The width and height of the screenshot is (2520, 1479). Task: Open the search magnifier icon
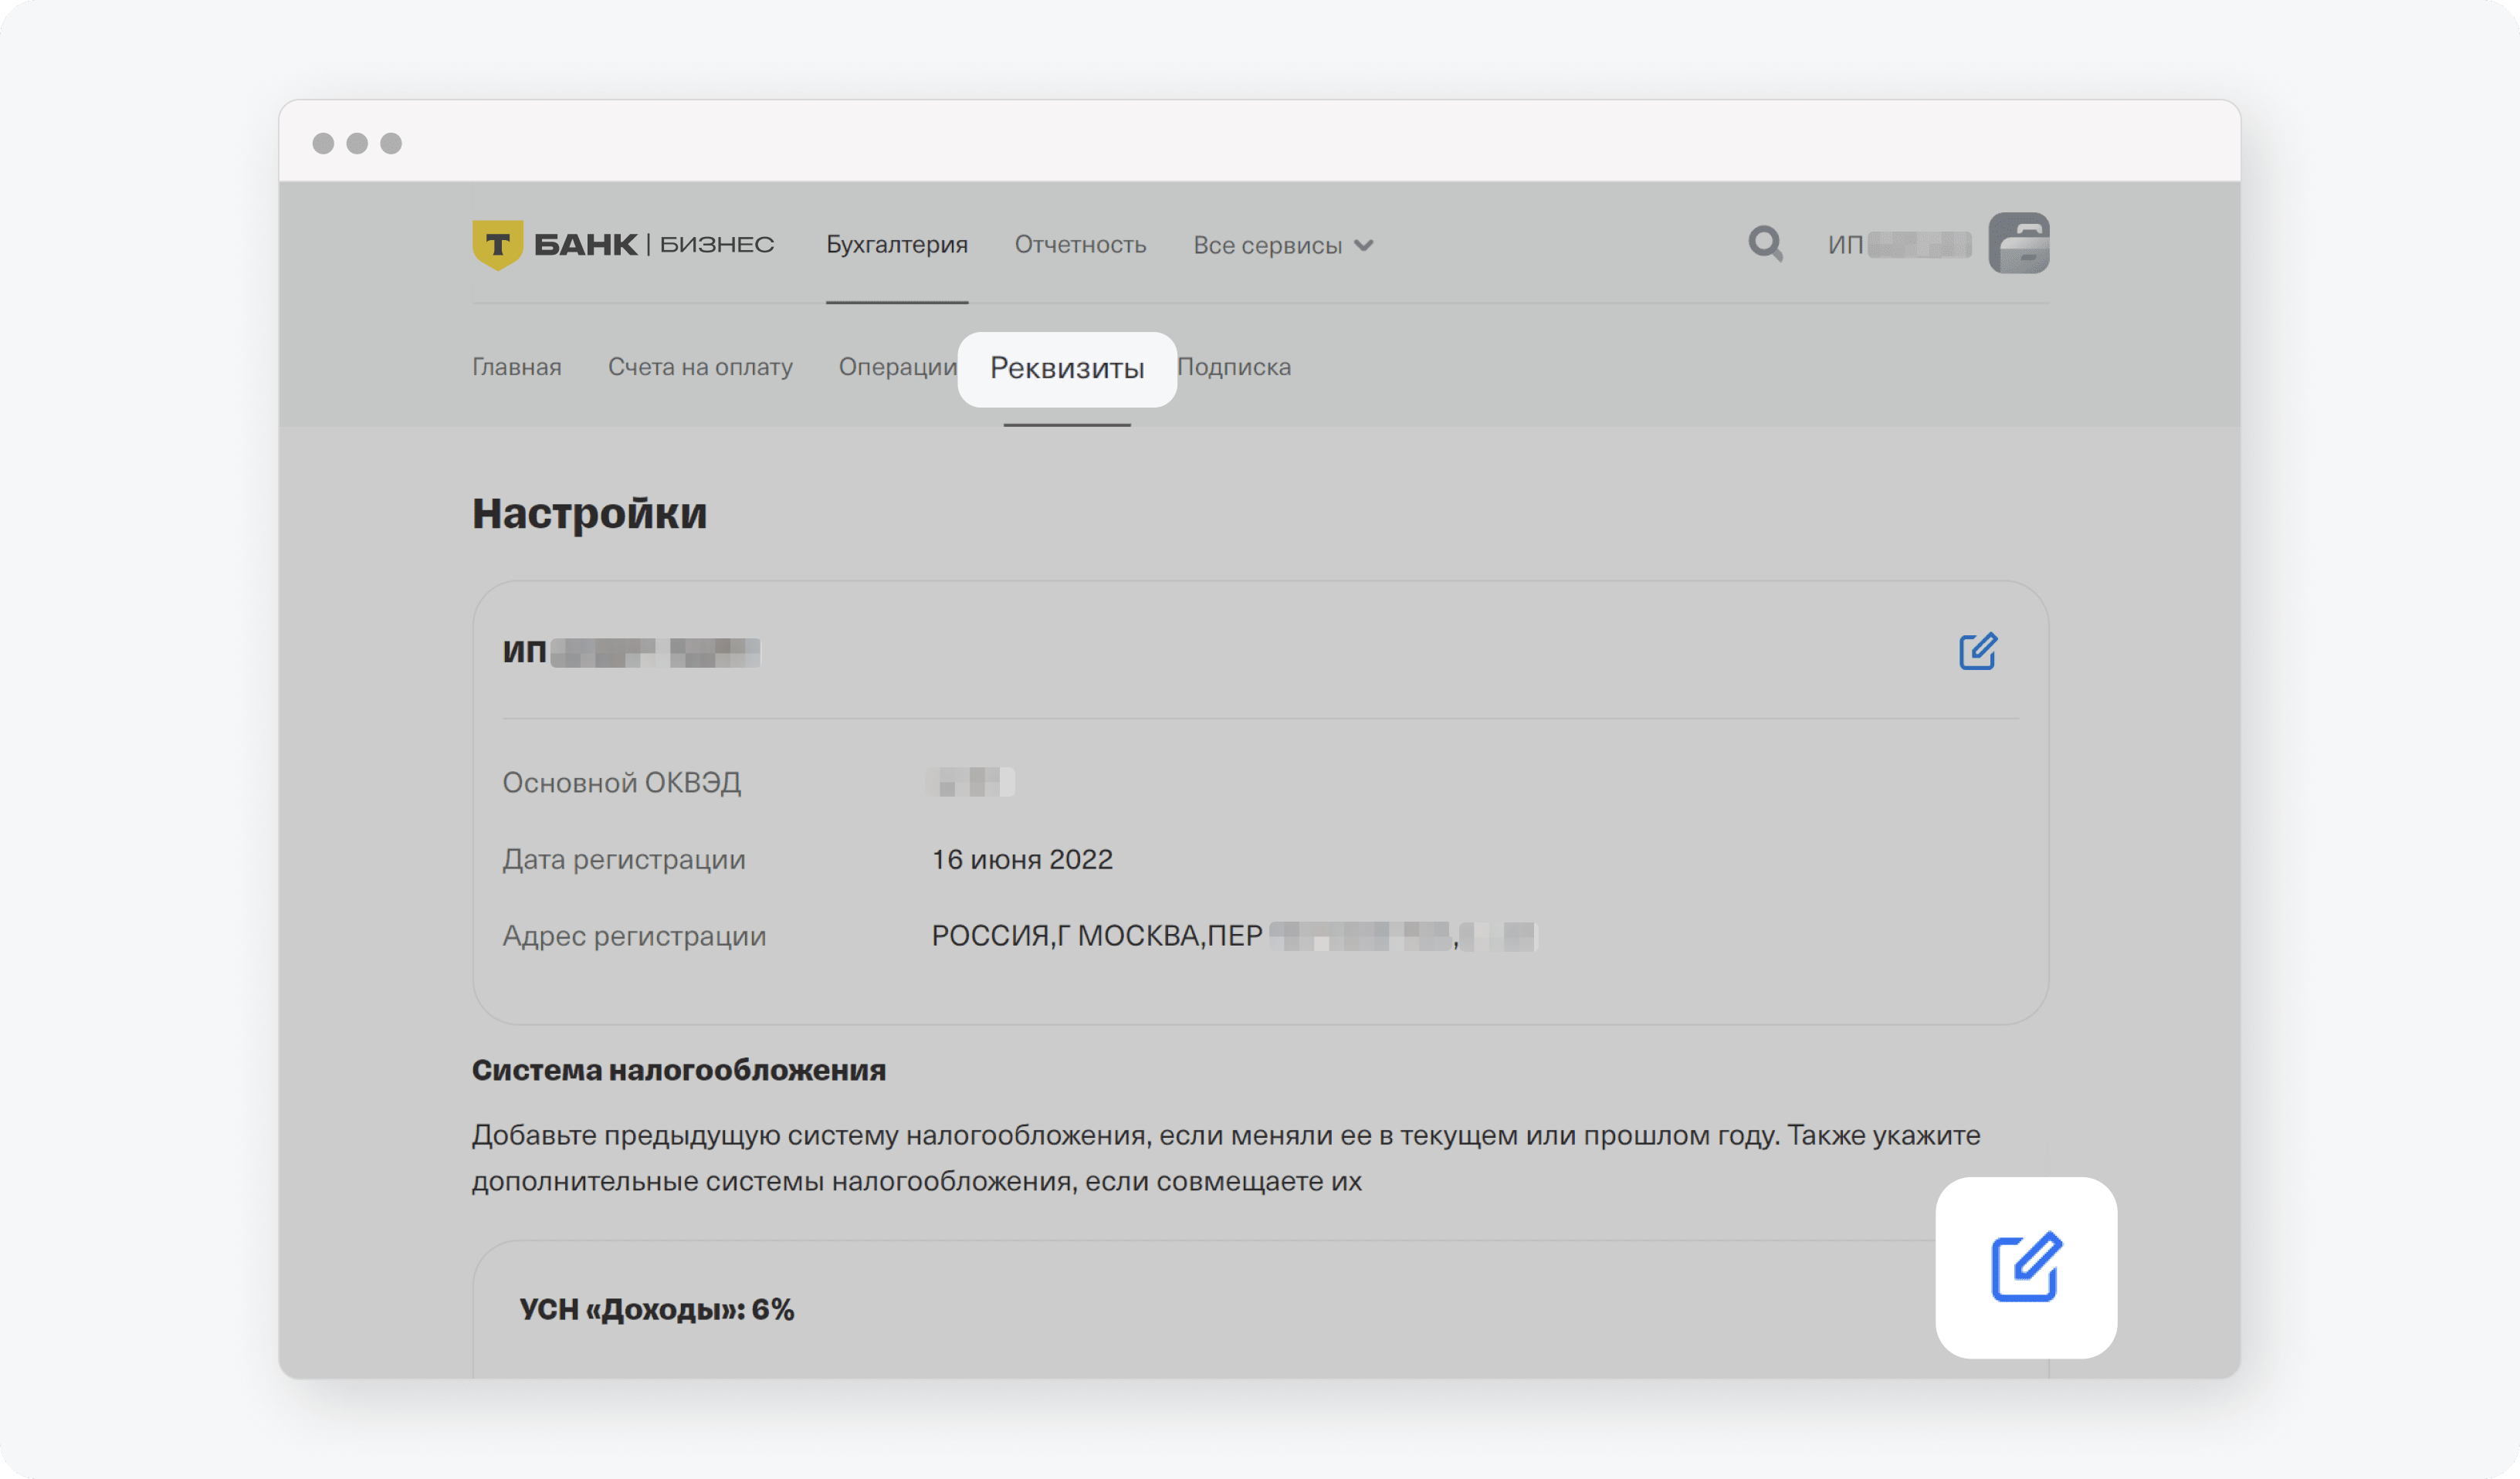coord(1765,243)
